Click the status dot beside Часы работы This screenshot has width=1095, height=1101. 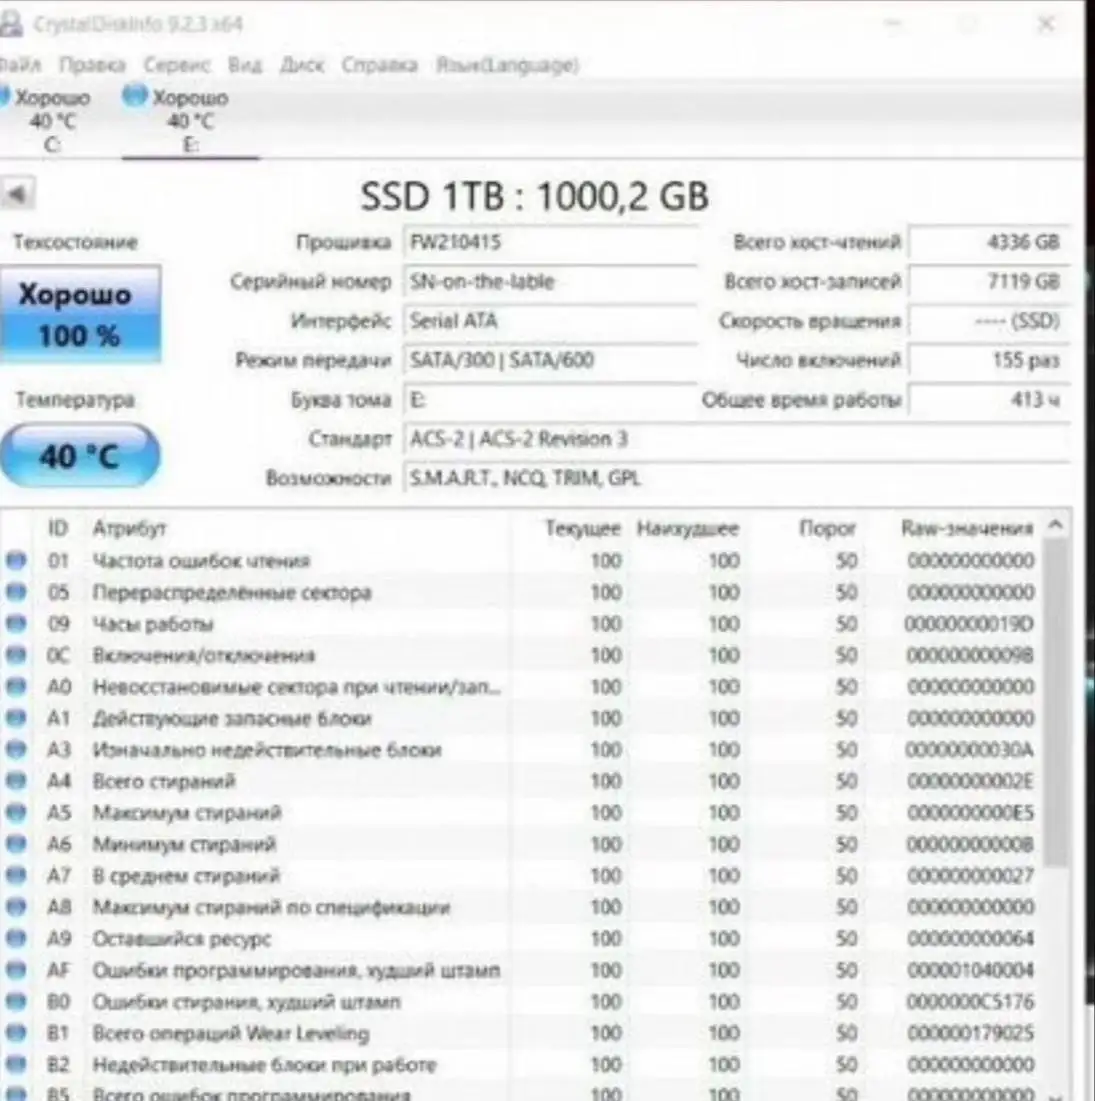14,624
